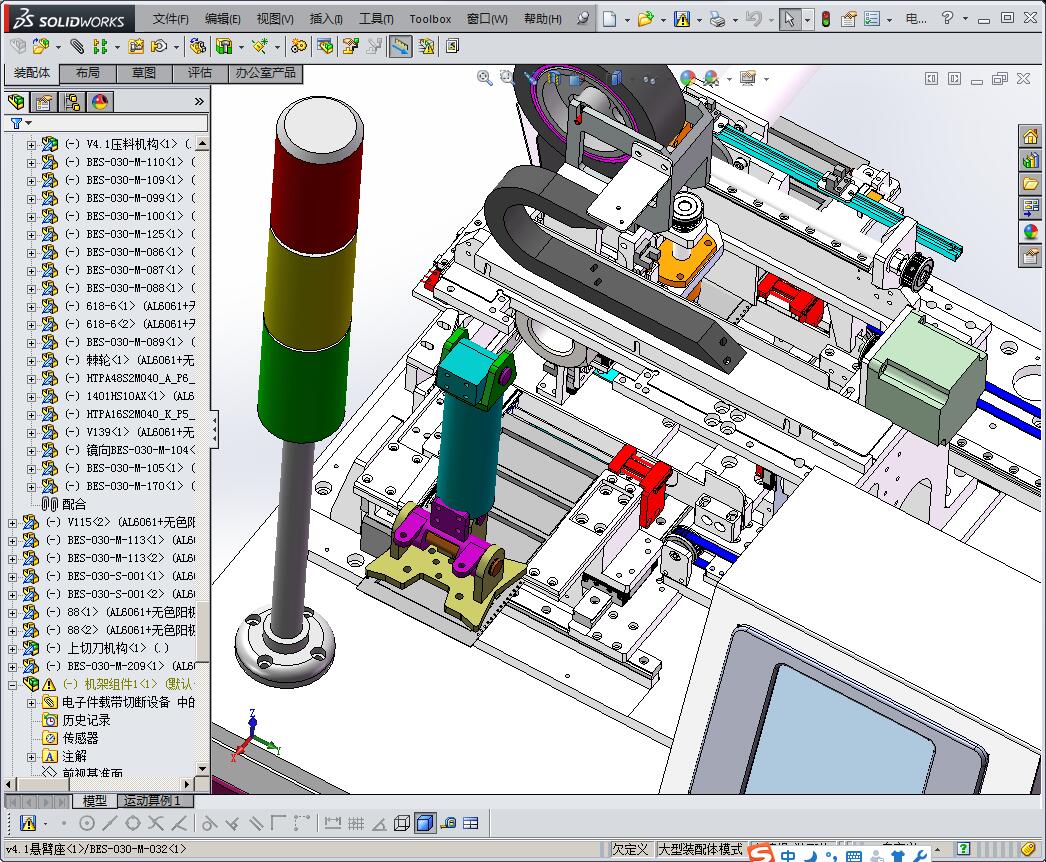Open the FeatureManager design tree tab
The height and width of the screenshot is (862, 1046).
tap(17, 101)
